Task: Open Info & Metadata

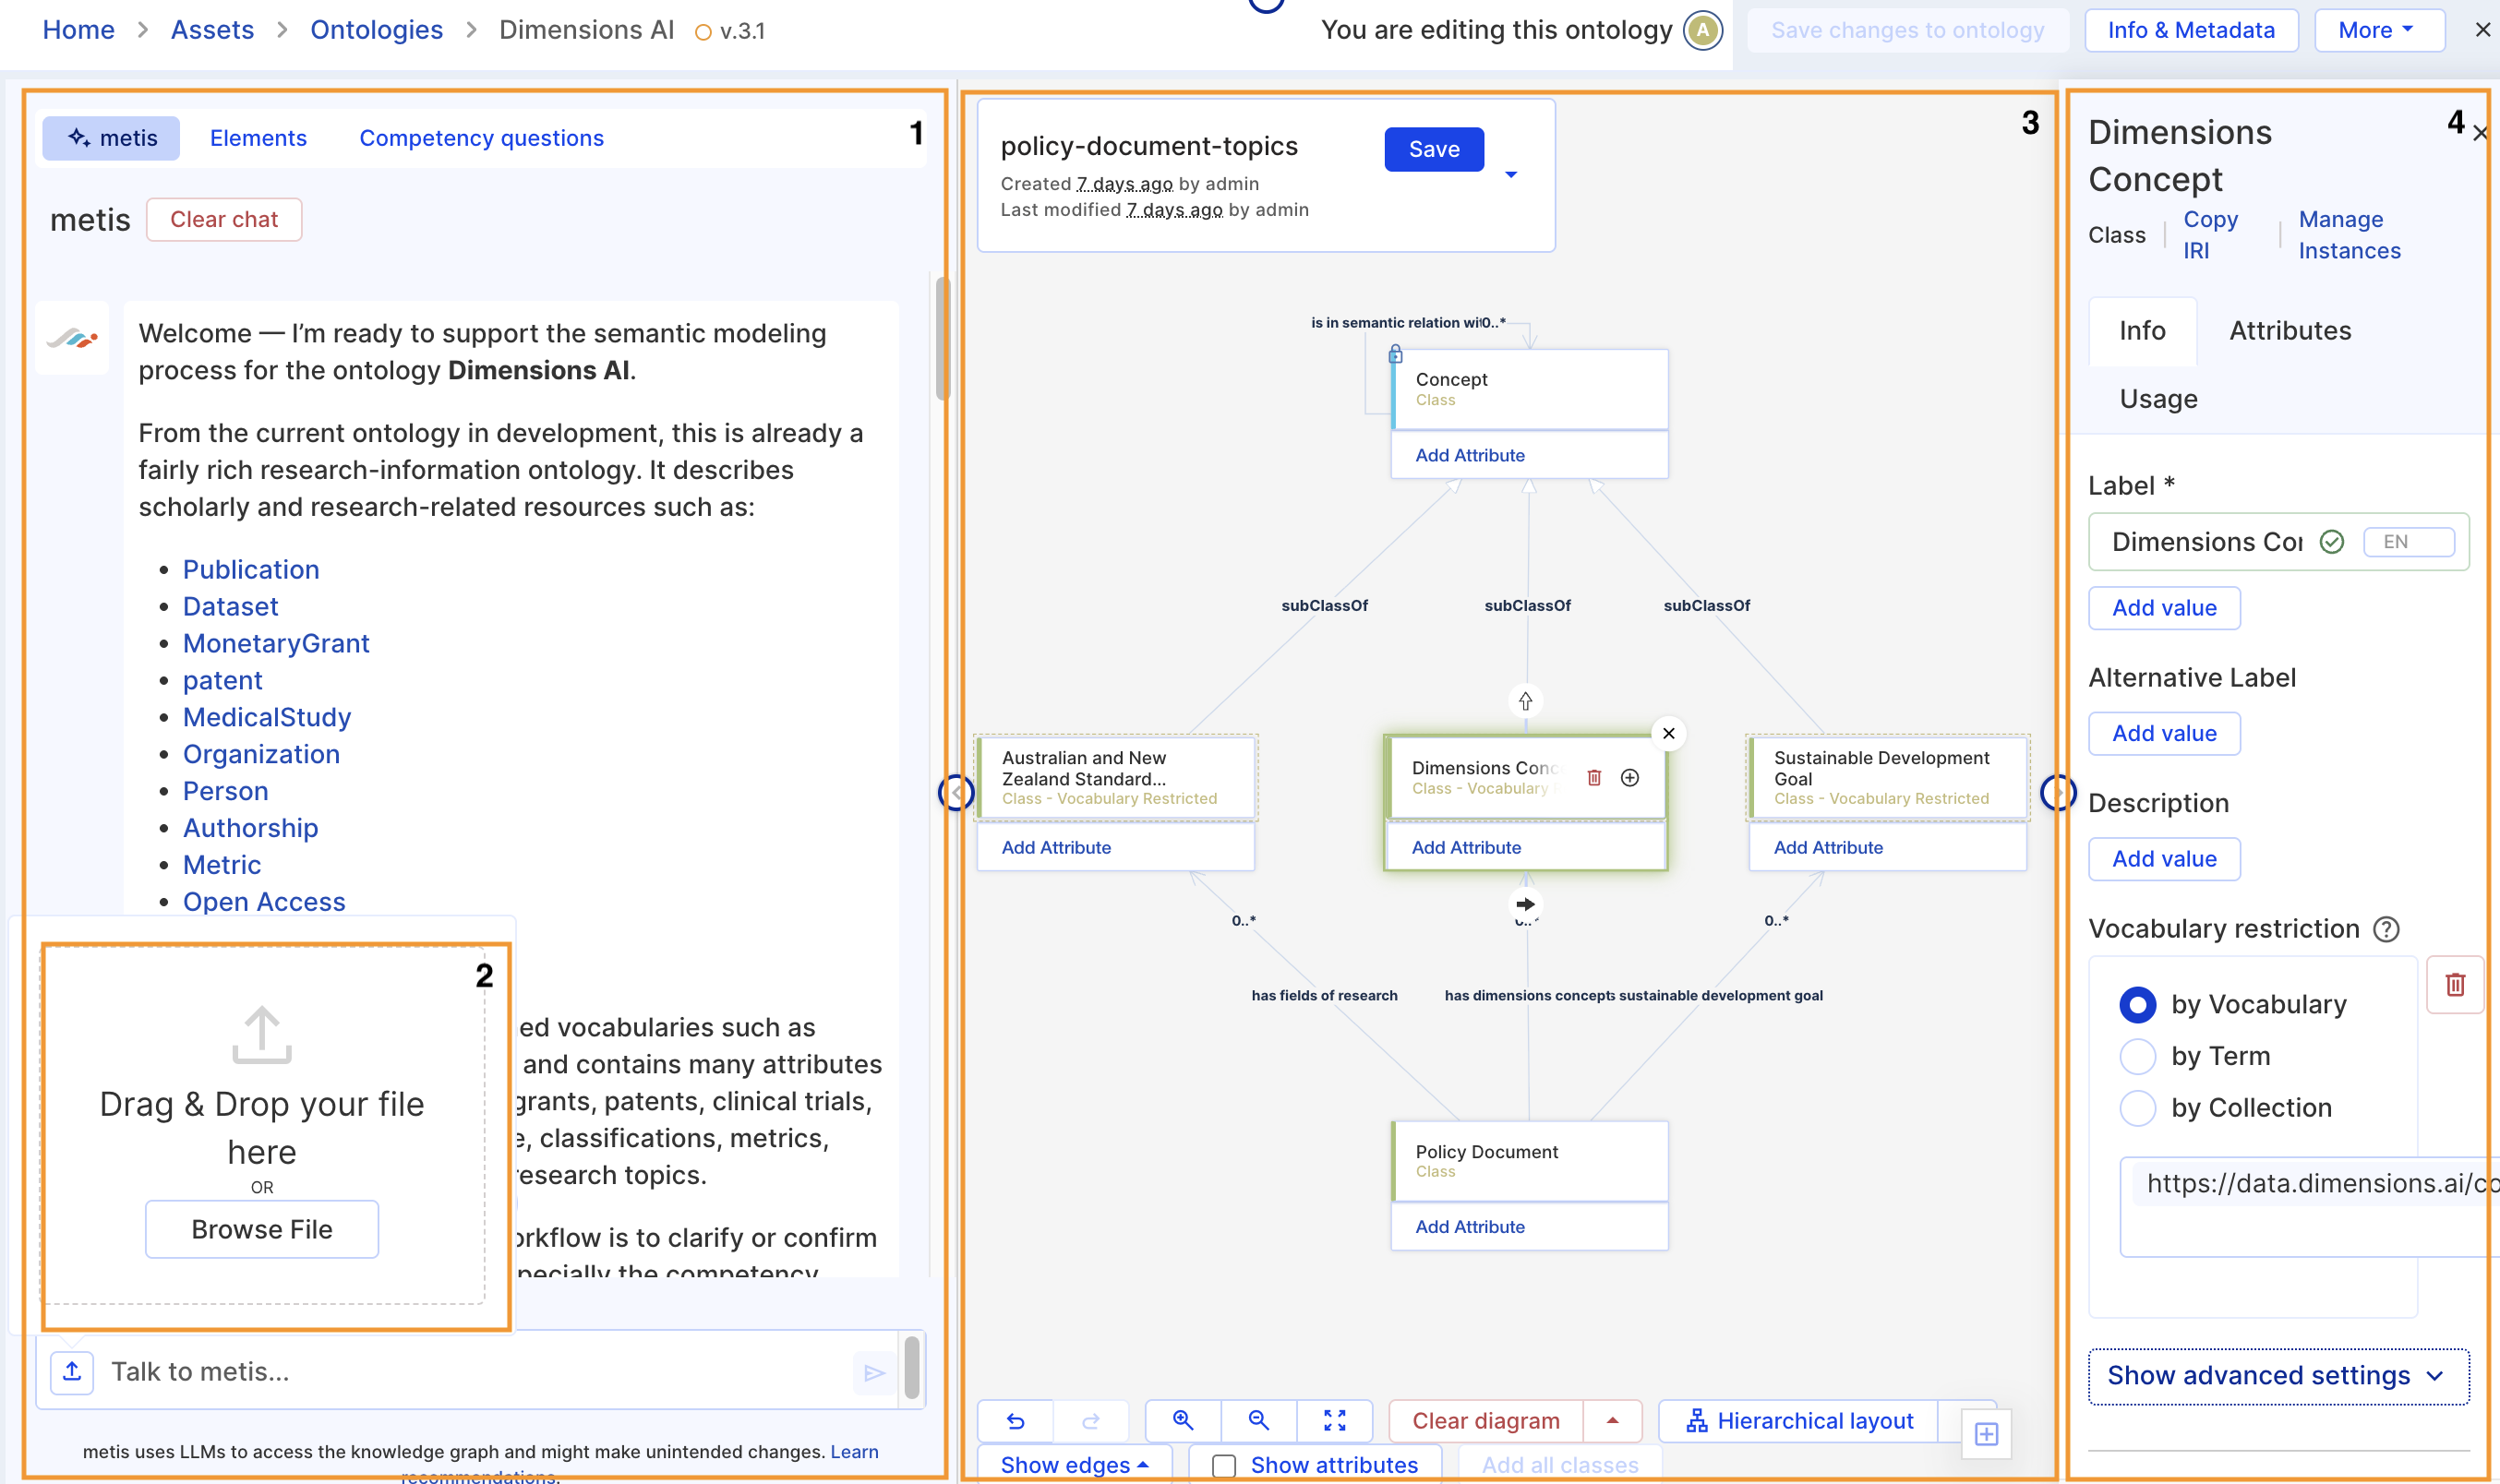Action: click(2191, 30)
